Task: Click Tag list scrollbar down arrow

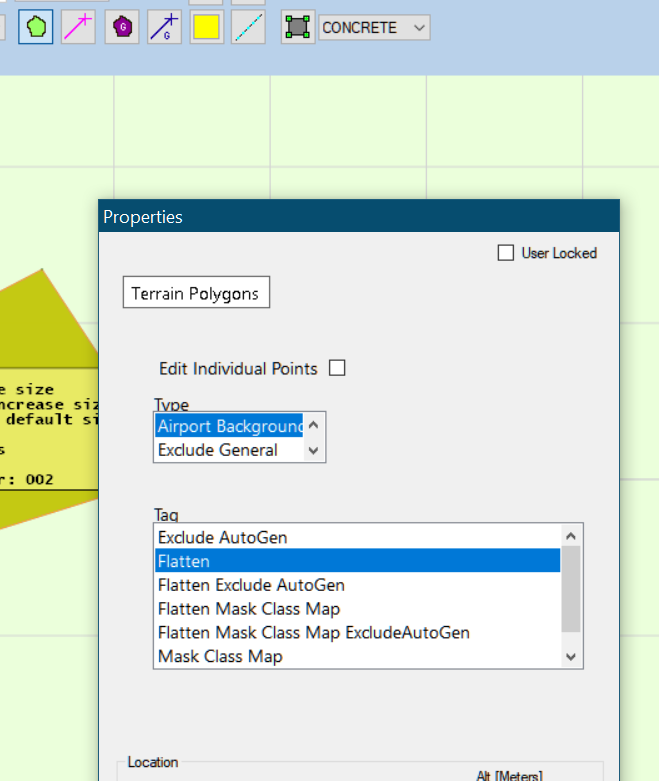Action: coord(571,657)
